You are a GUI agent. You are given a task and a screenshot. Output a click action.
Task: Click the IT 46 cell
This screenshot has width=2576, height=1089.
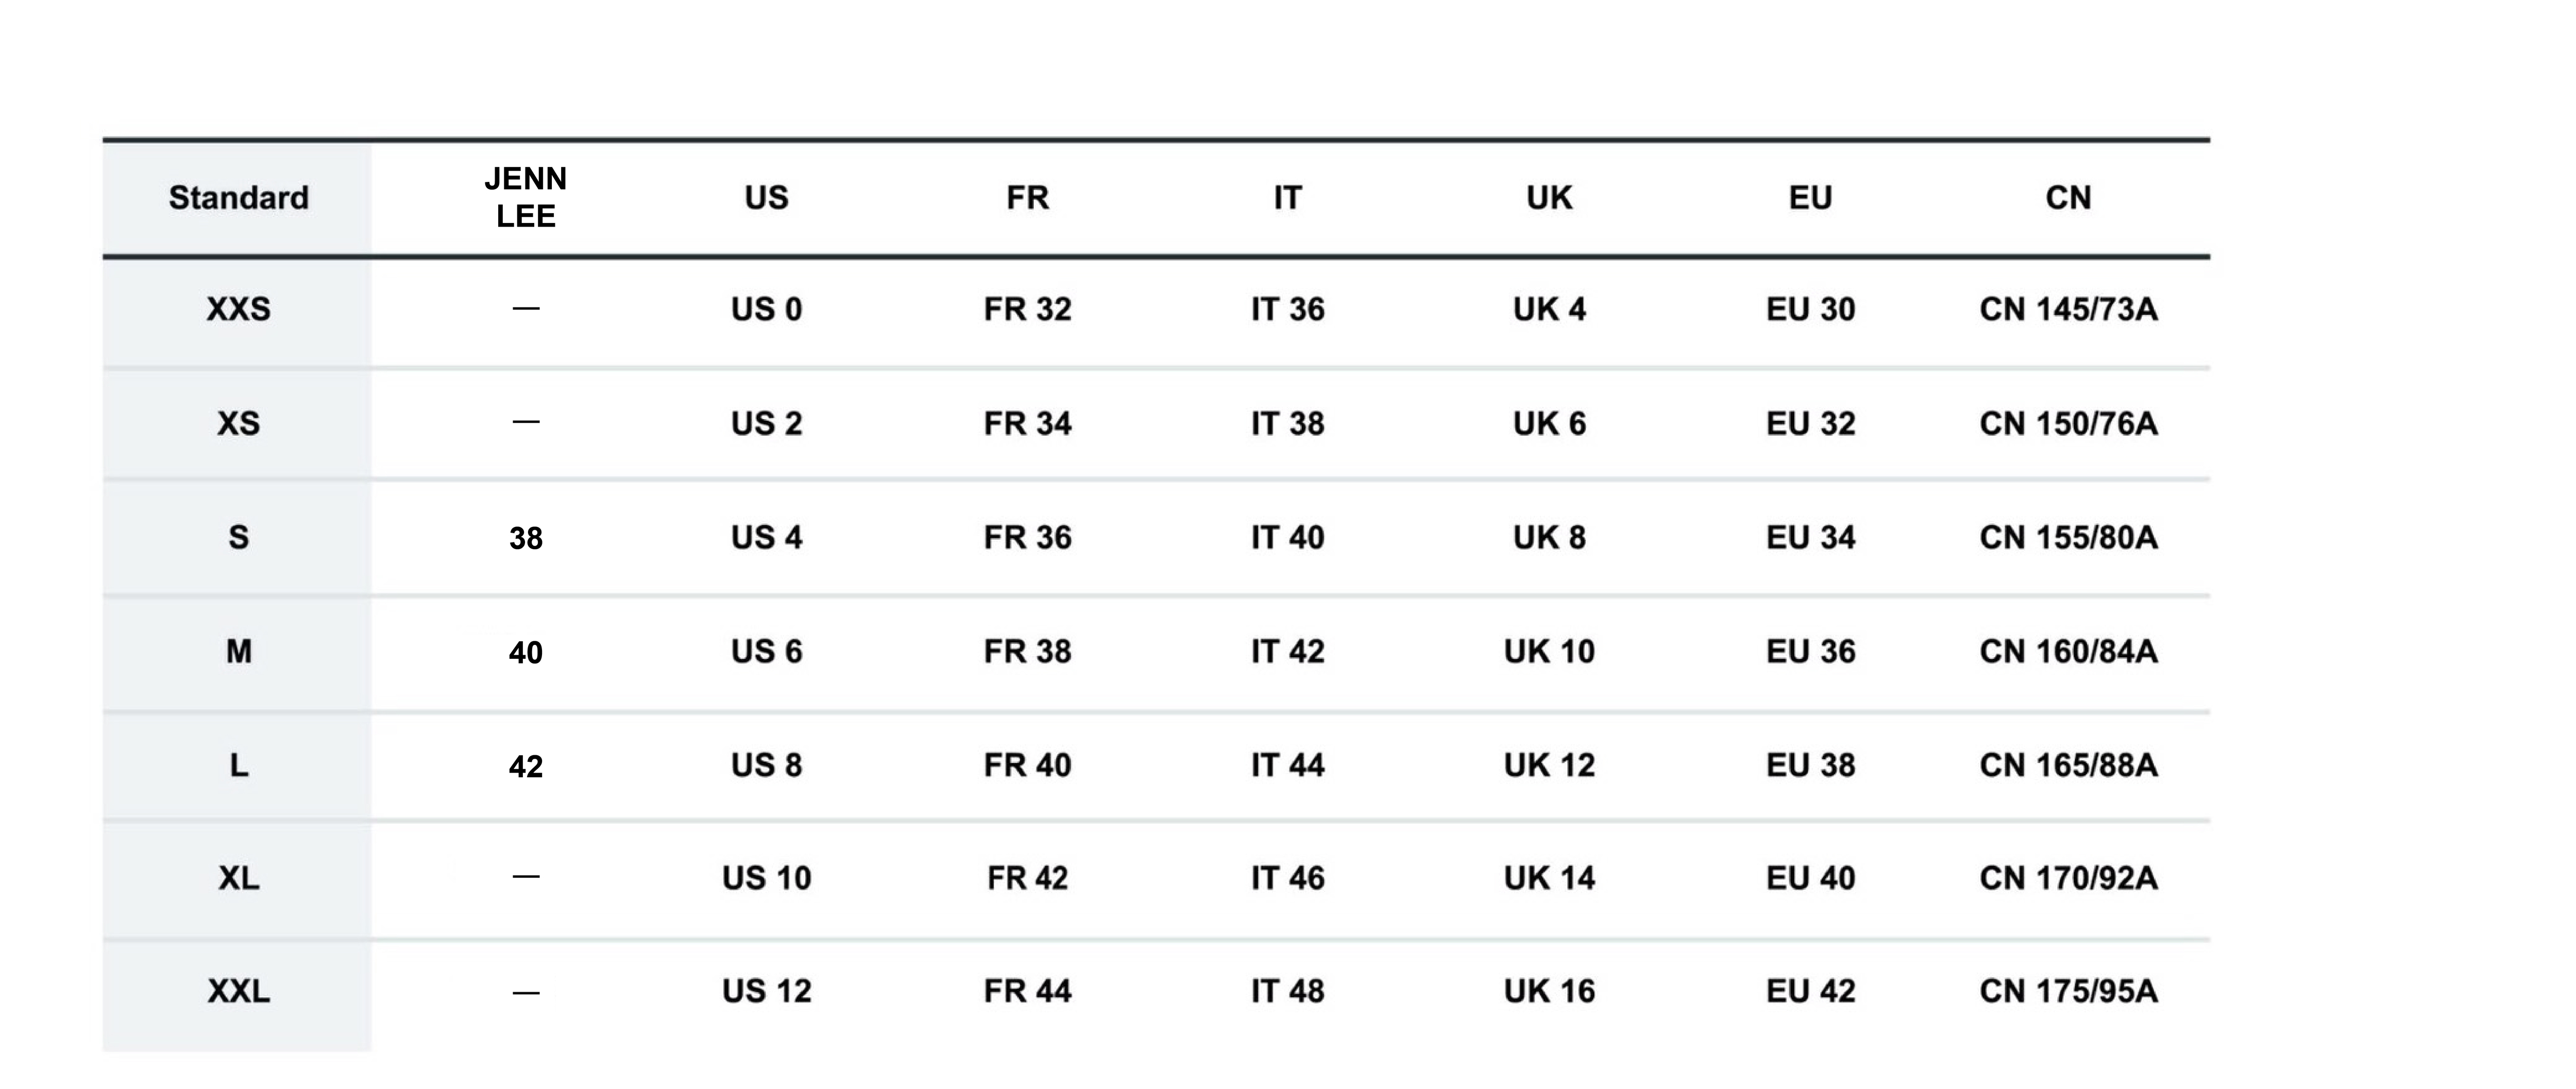click(1287, 879)
